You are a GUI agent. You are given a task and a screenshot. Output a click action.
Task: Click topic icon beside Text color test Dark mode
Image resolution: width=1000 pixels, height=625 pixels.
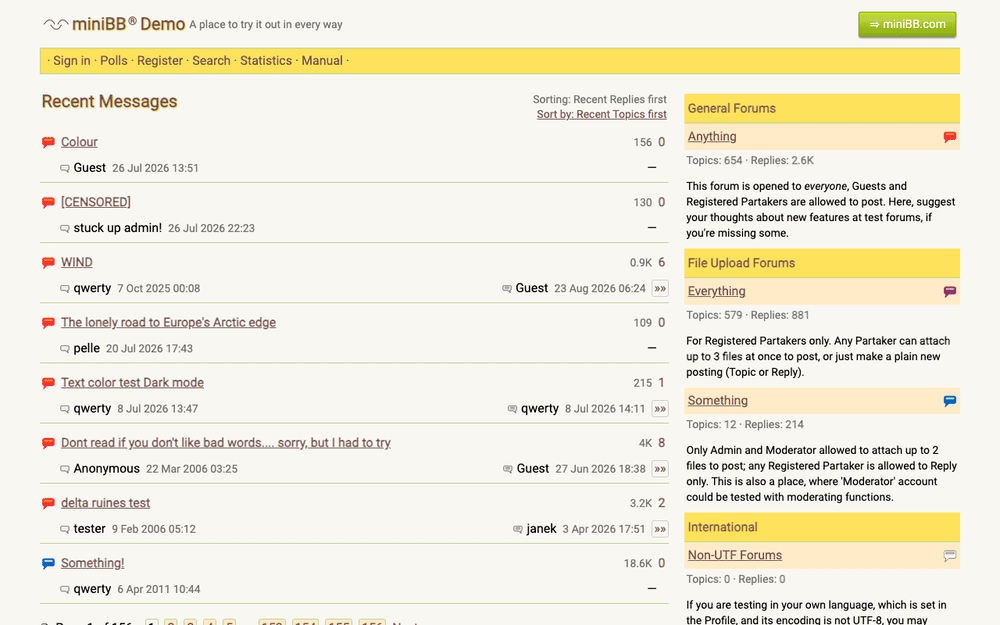click(x=48, y=383)
